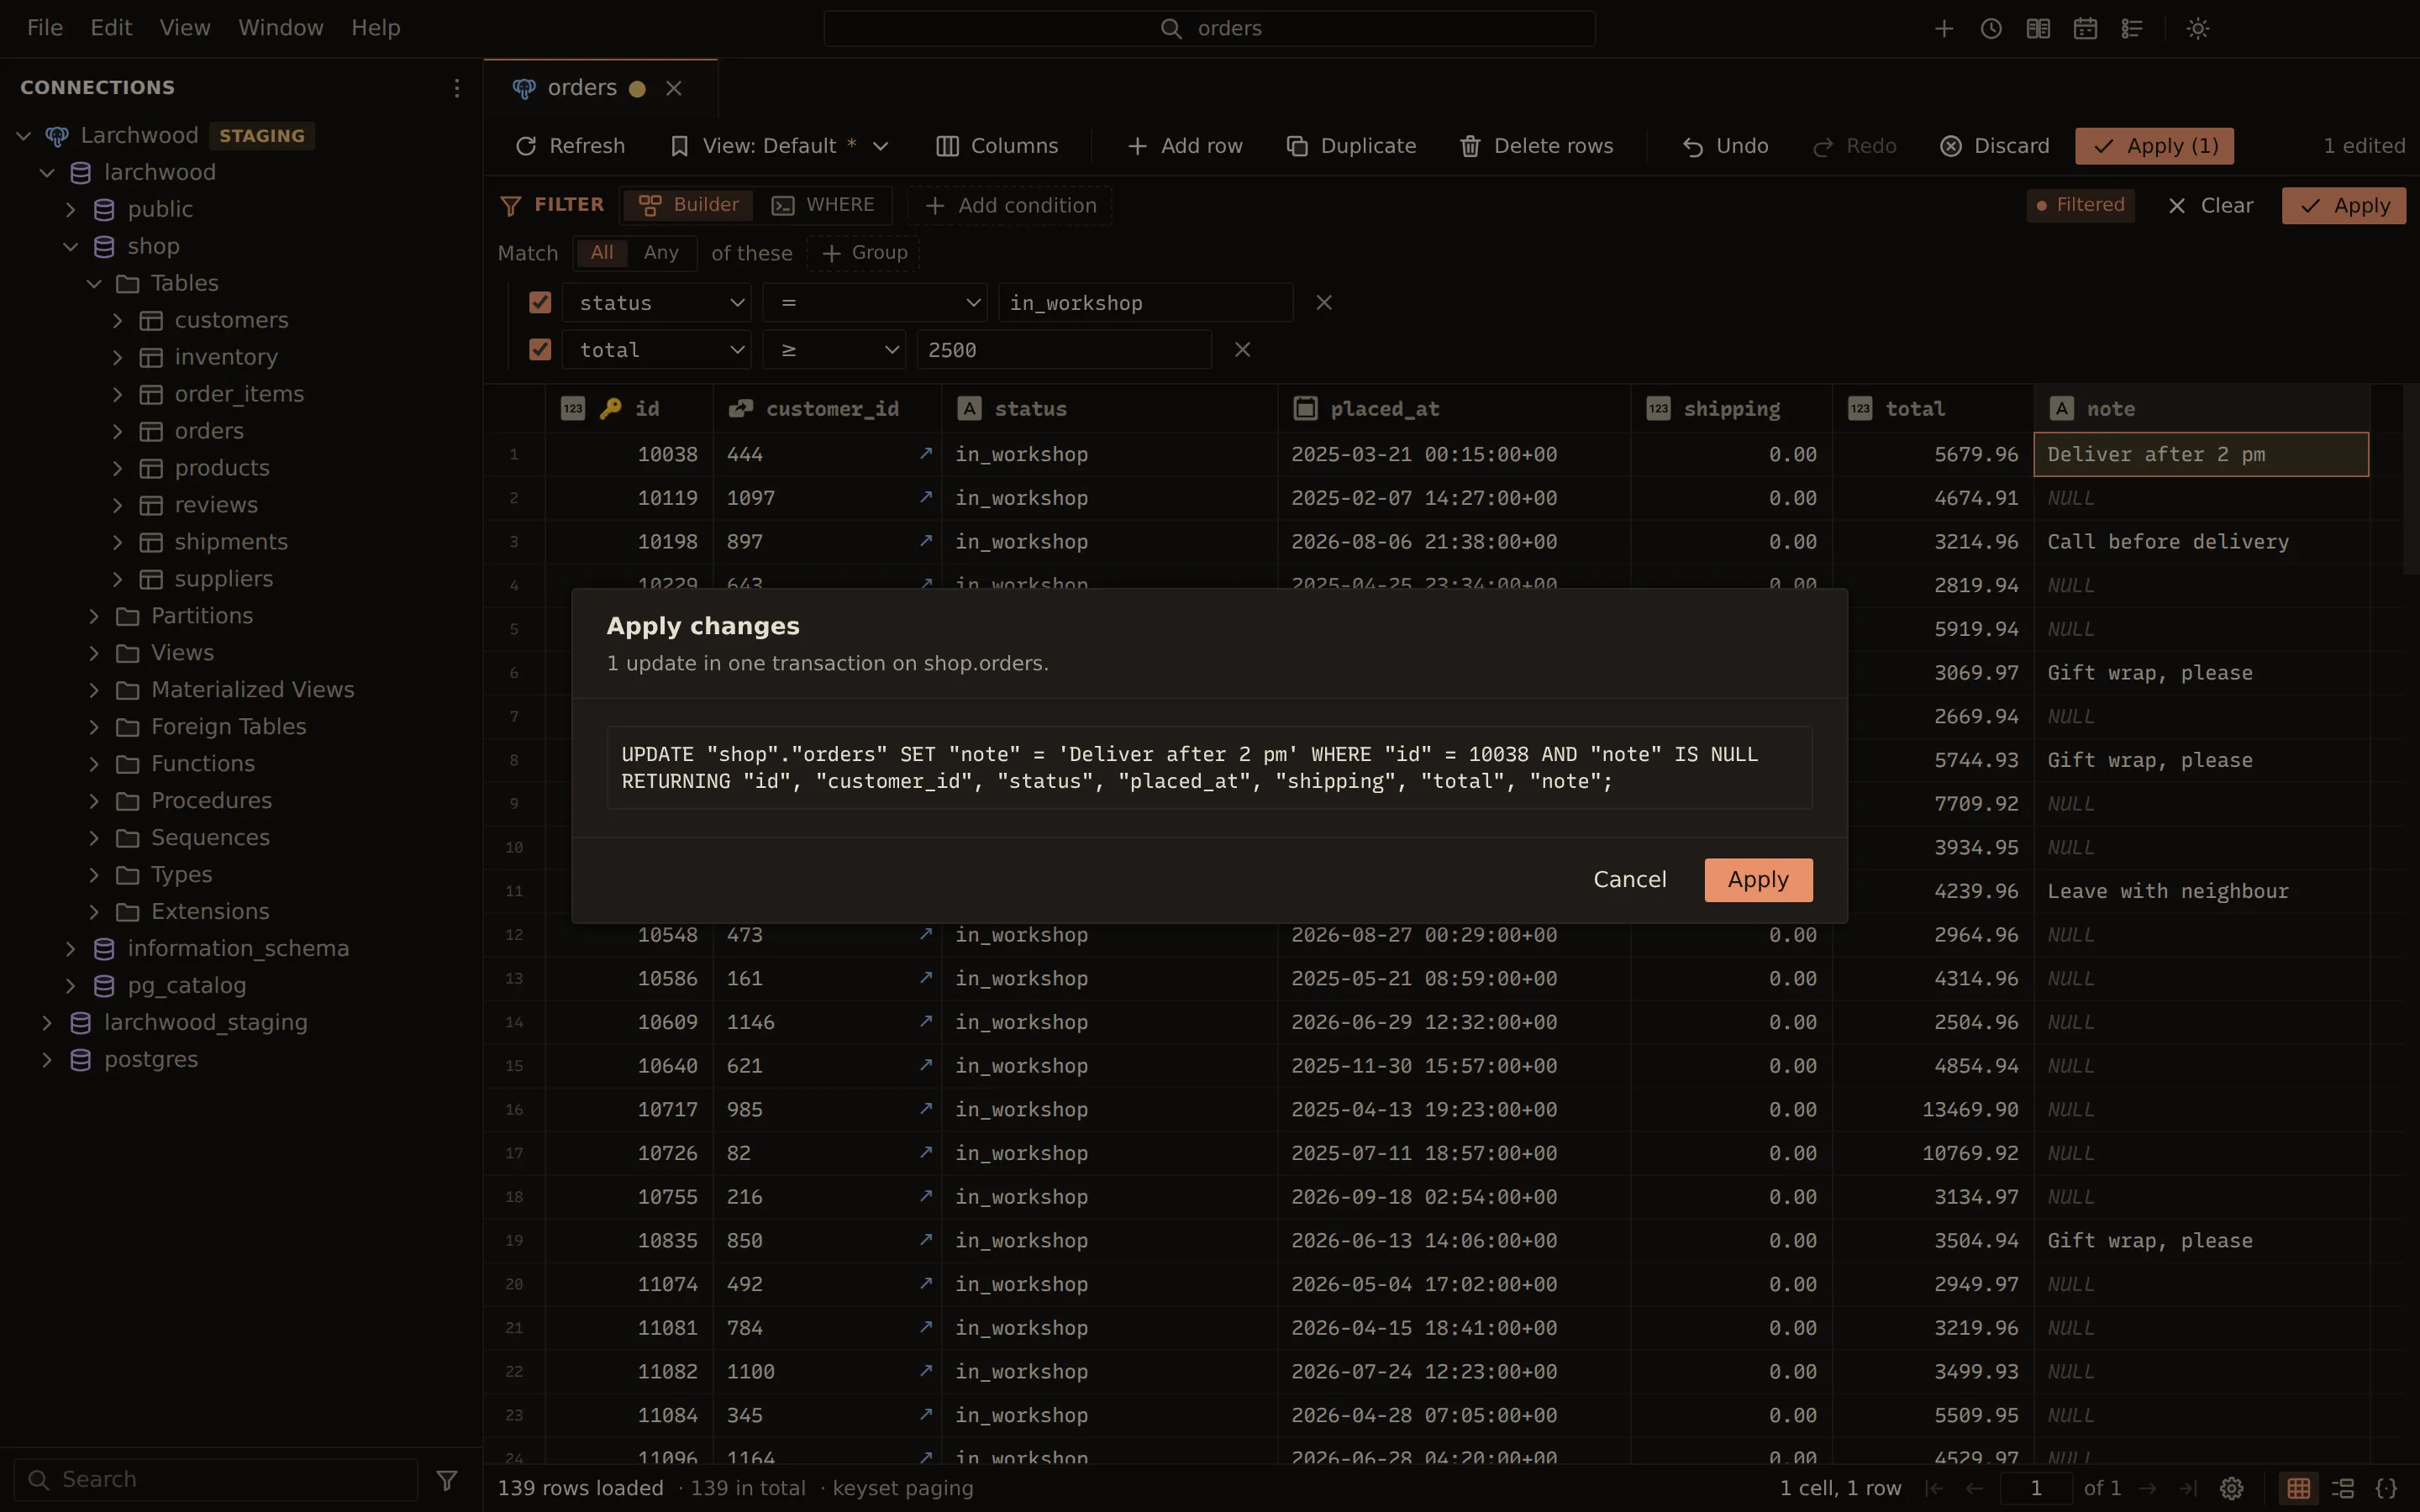Follow customer_id 444 foreign key arrow

coord(926,453)
